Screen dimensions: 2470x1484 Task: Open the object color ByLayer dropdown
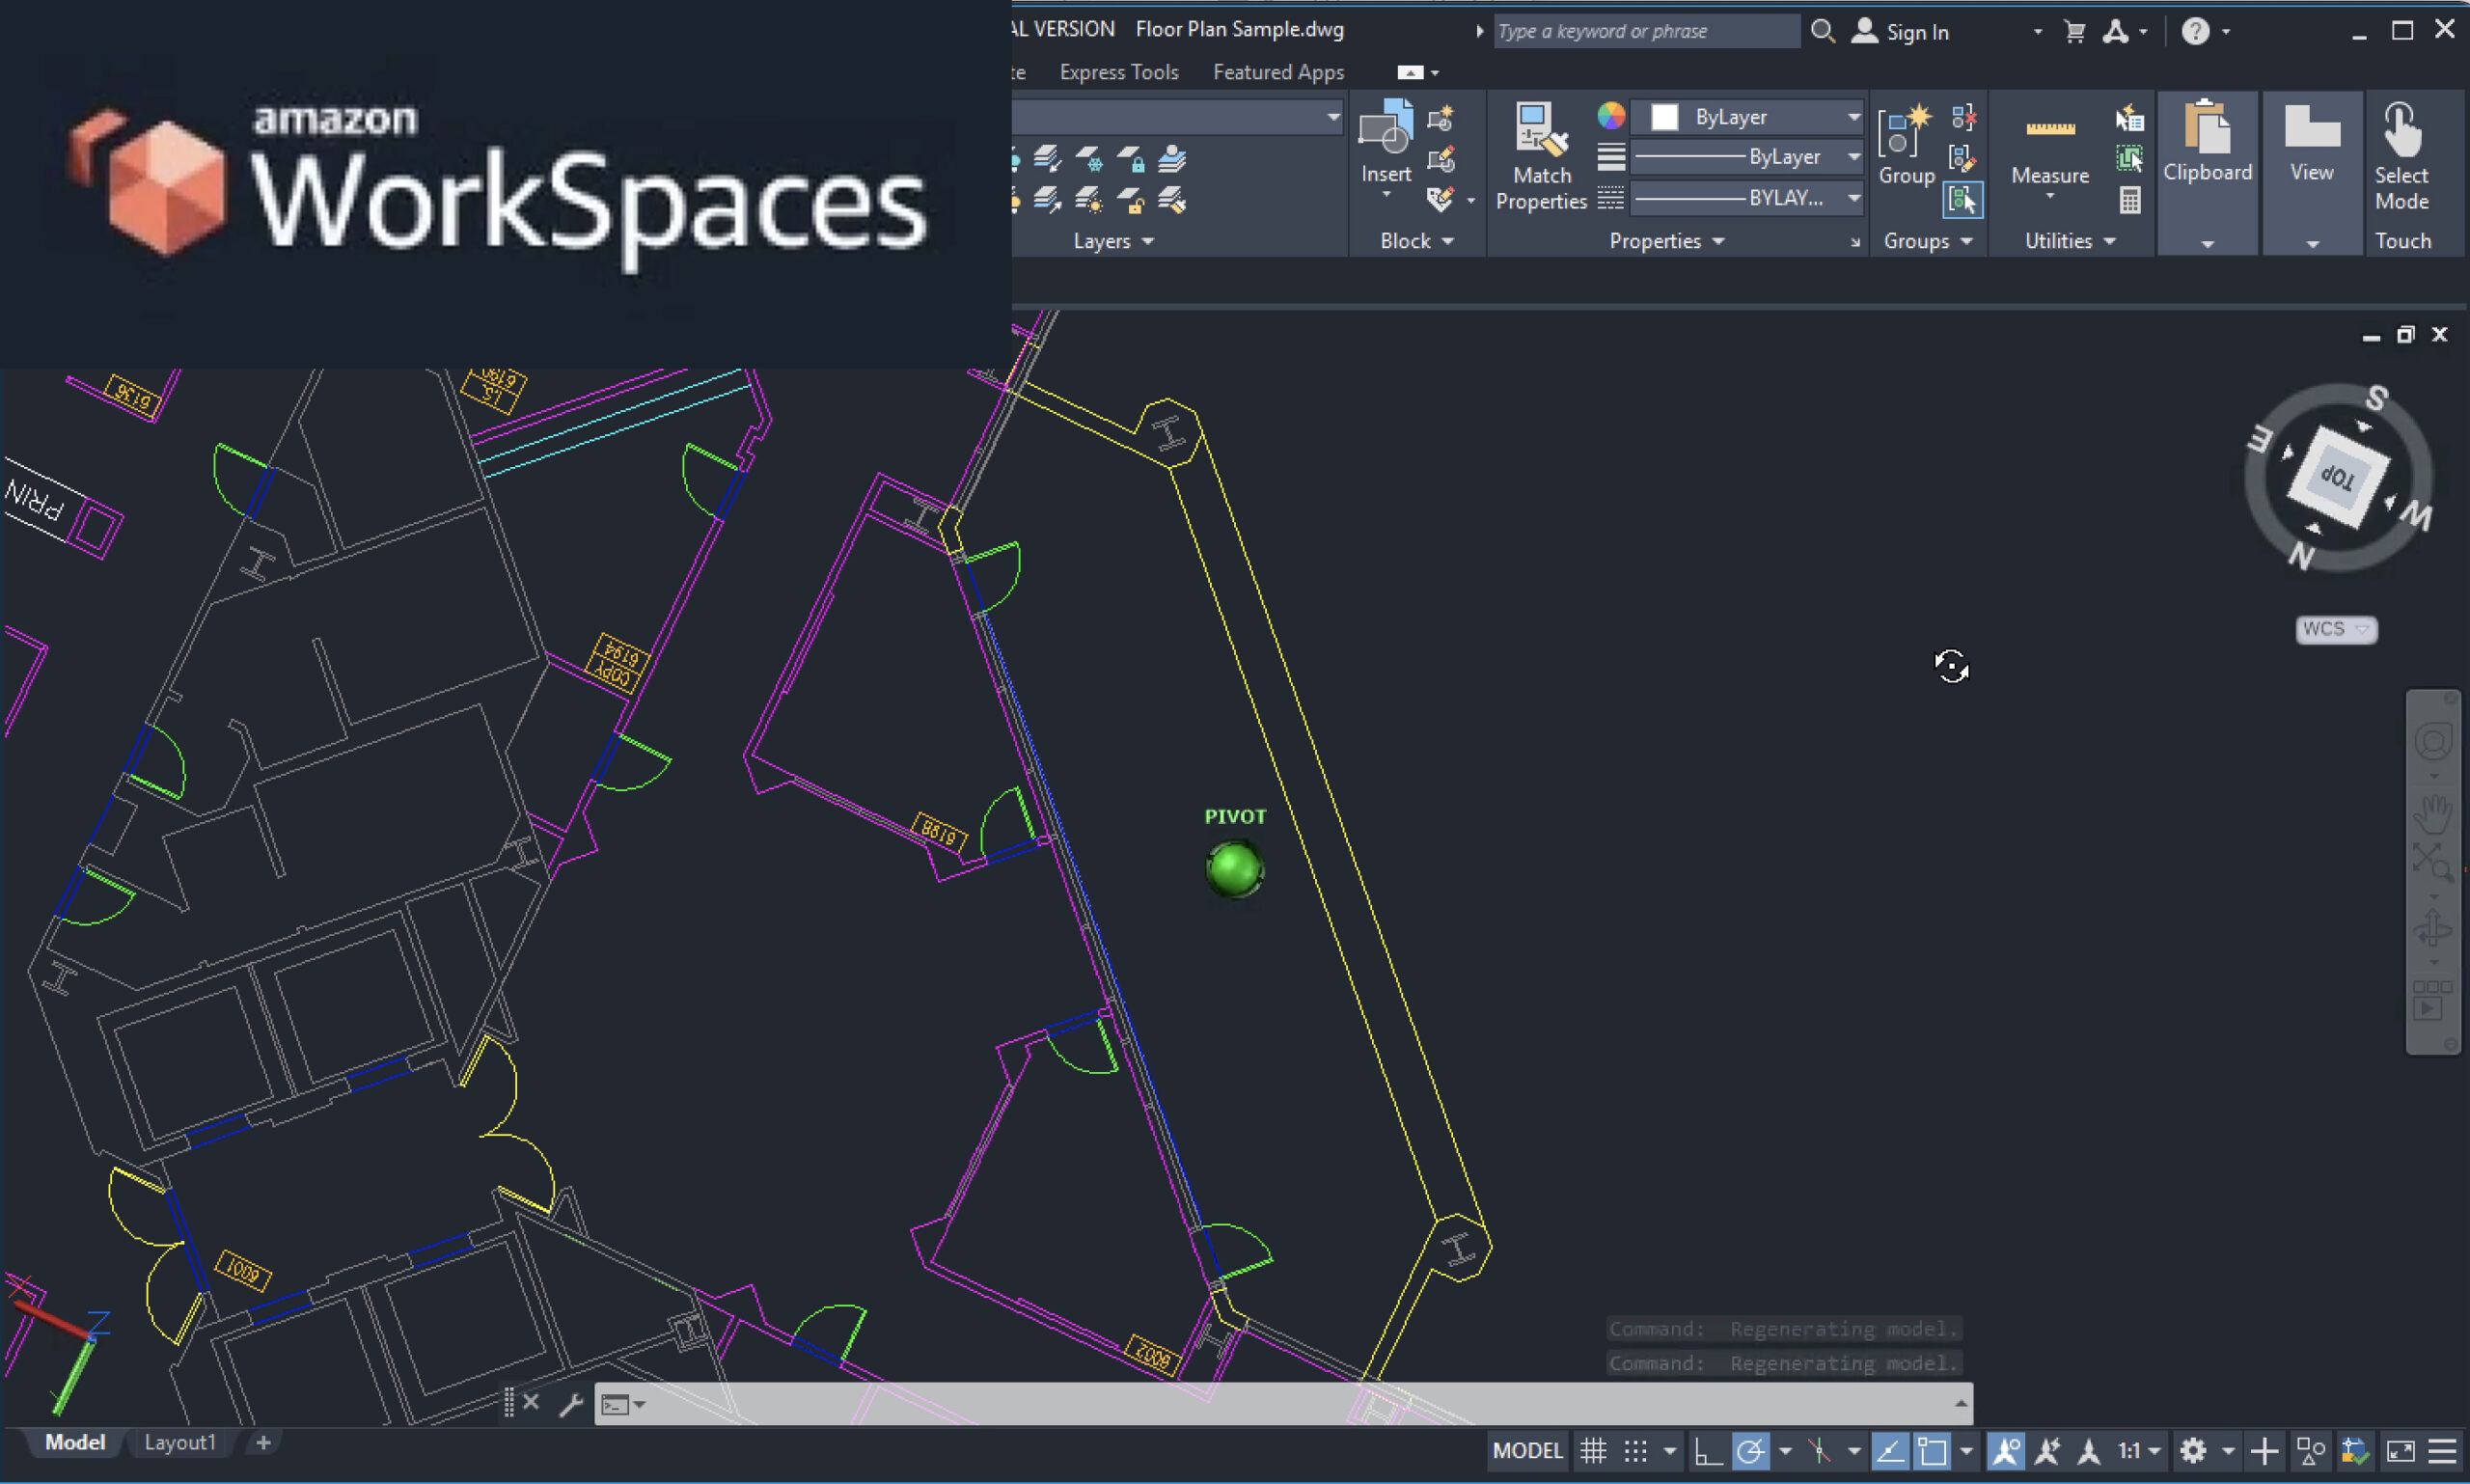tap(1747, 117)
